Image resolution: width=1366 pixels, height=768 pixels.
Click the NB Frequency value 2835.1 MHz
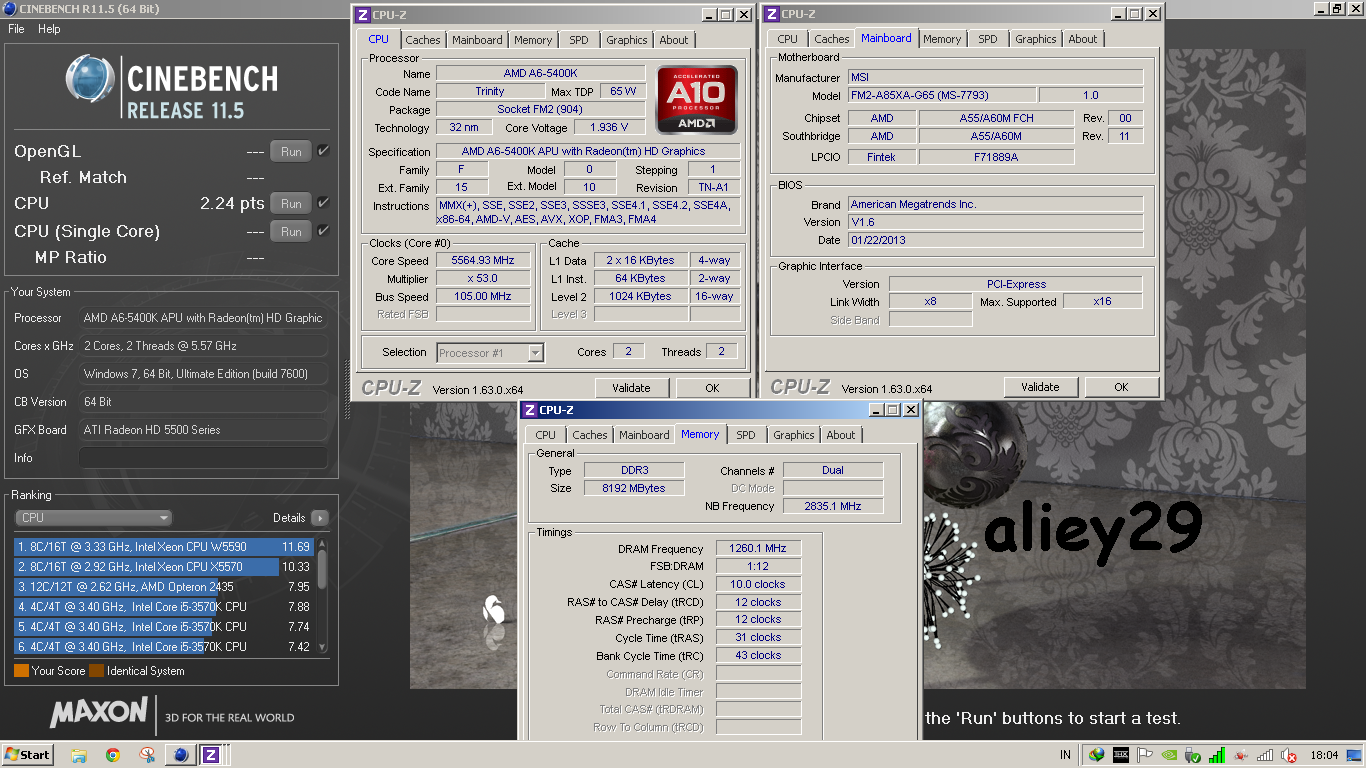833,507
